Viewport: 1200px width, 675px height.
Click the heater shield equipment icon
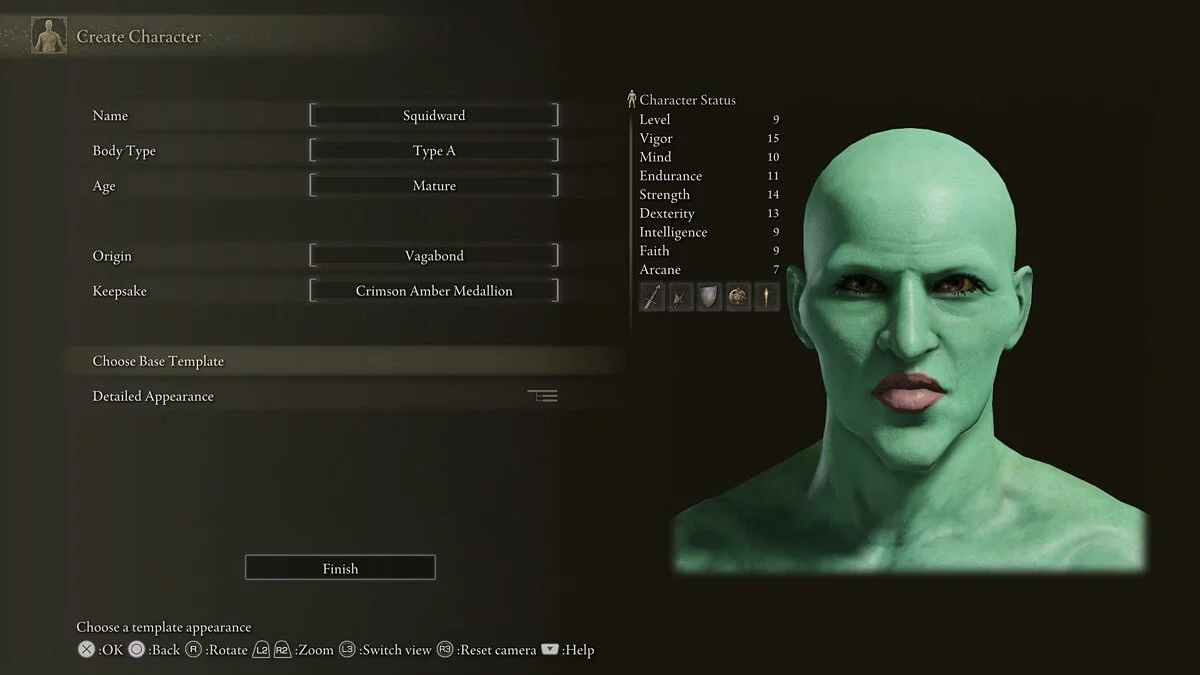click(709, 297)
